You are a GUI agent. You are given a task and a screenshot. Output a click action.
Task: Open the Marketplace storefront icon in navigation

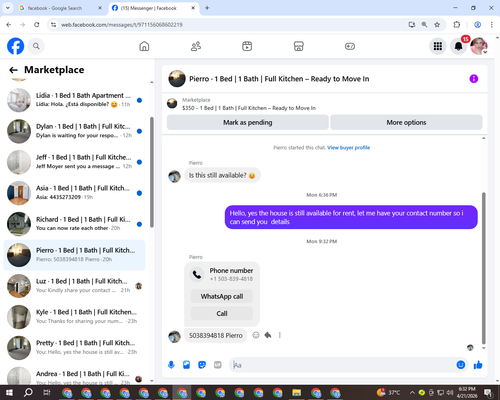[x=298, y=46]
